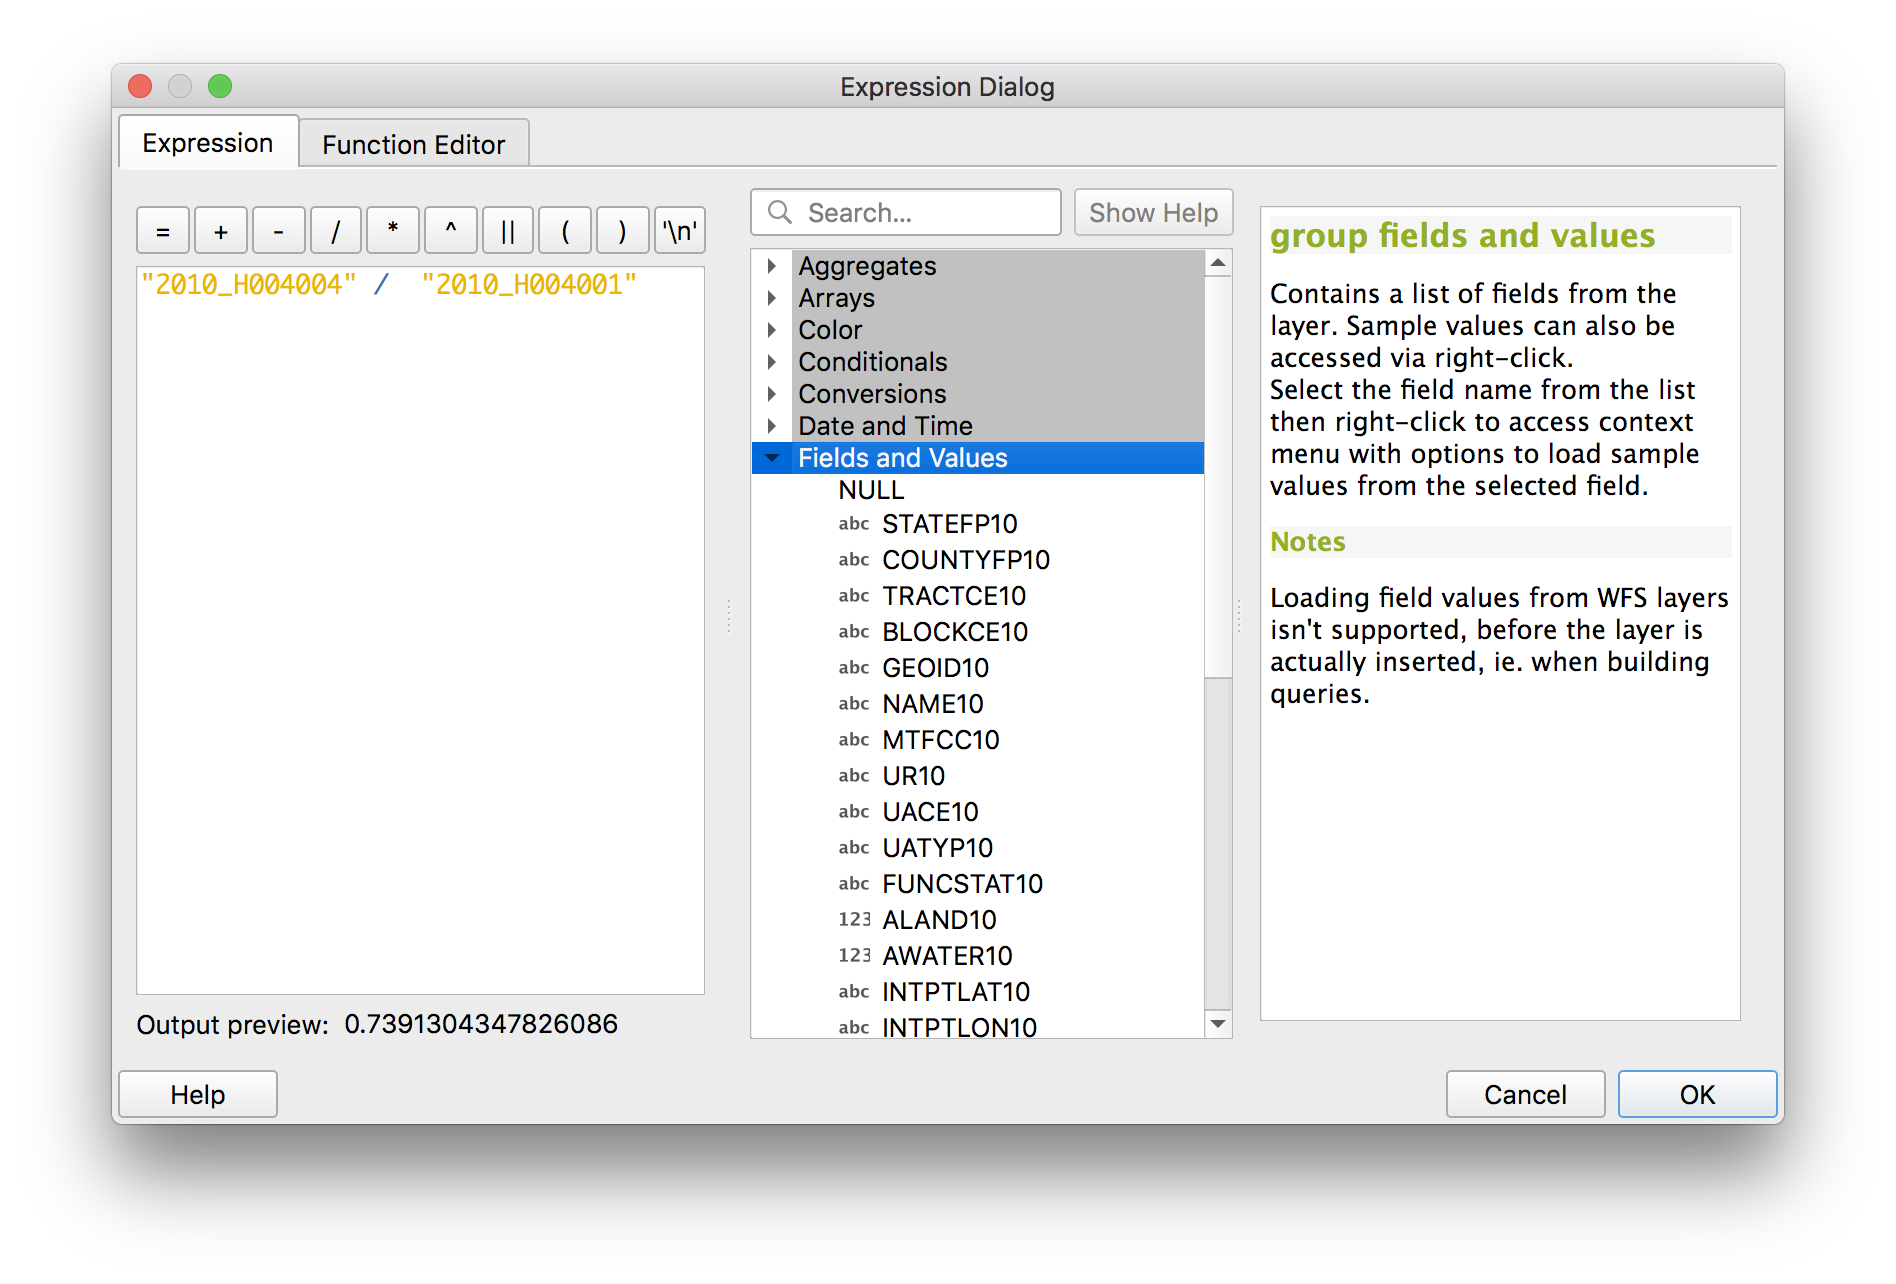1896x1284 pixels.
Task: Select the Expression tab
Action: pyautogui.click(x=208, y=143)
